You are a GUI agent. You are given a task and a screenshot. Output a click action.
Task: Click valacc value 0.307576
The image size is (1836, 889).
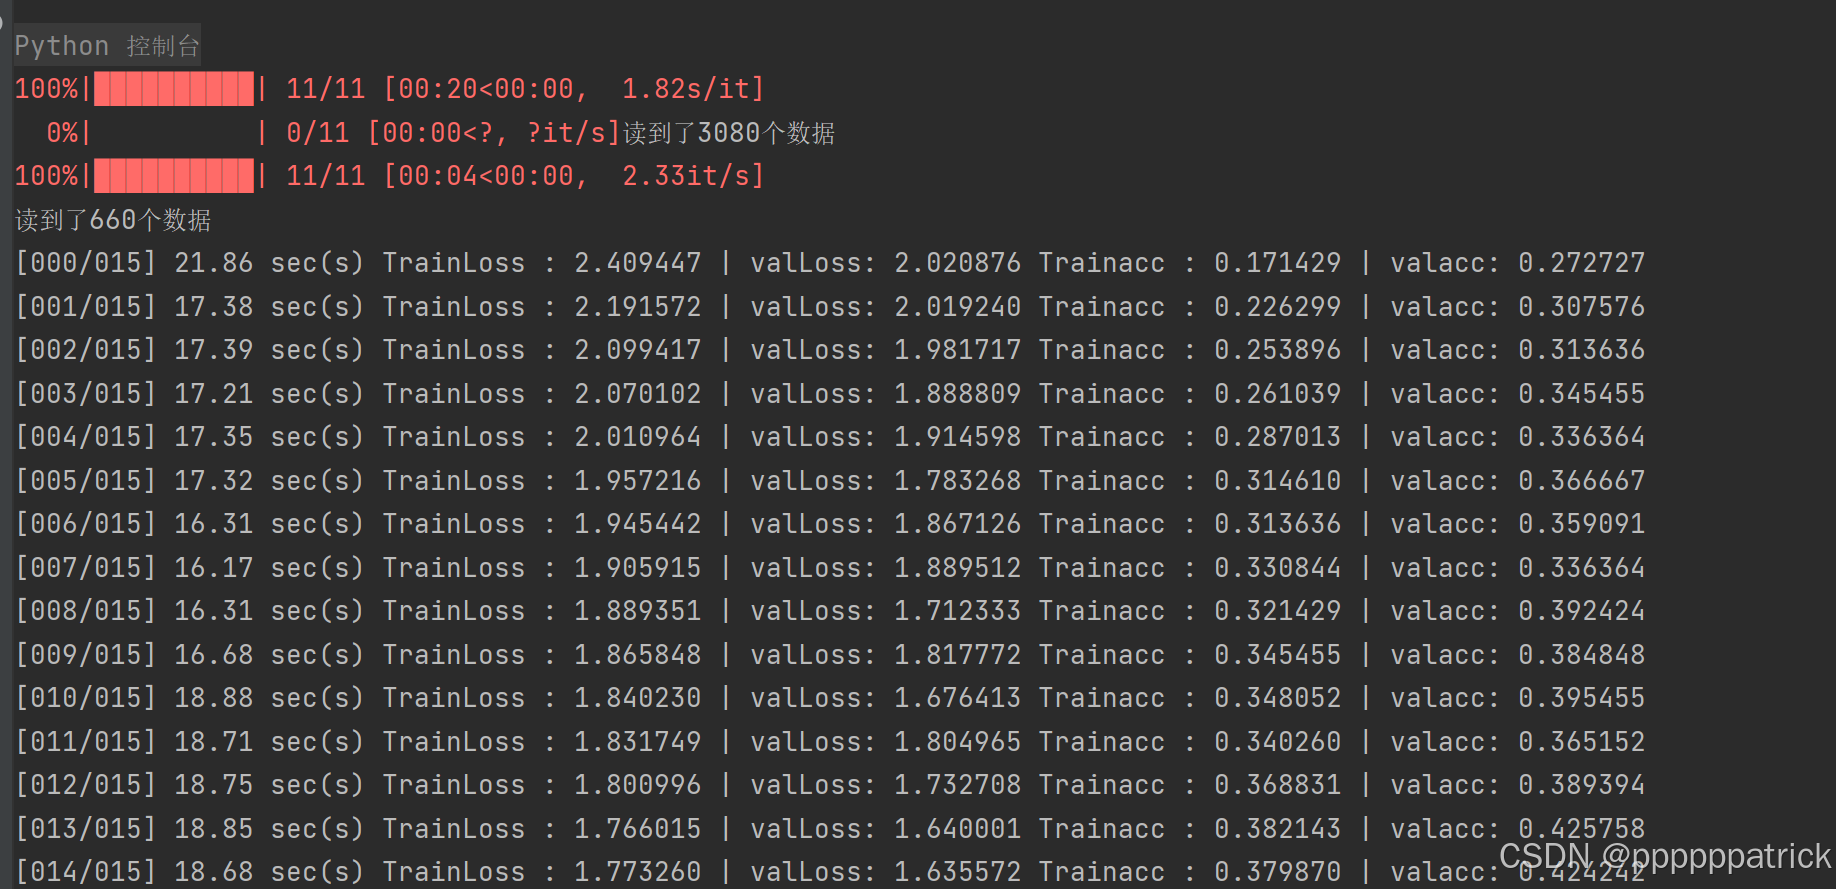1582,307
